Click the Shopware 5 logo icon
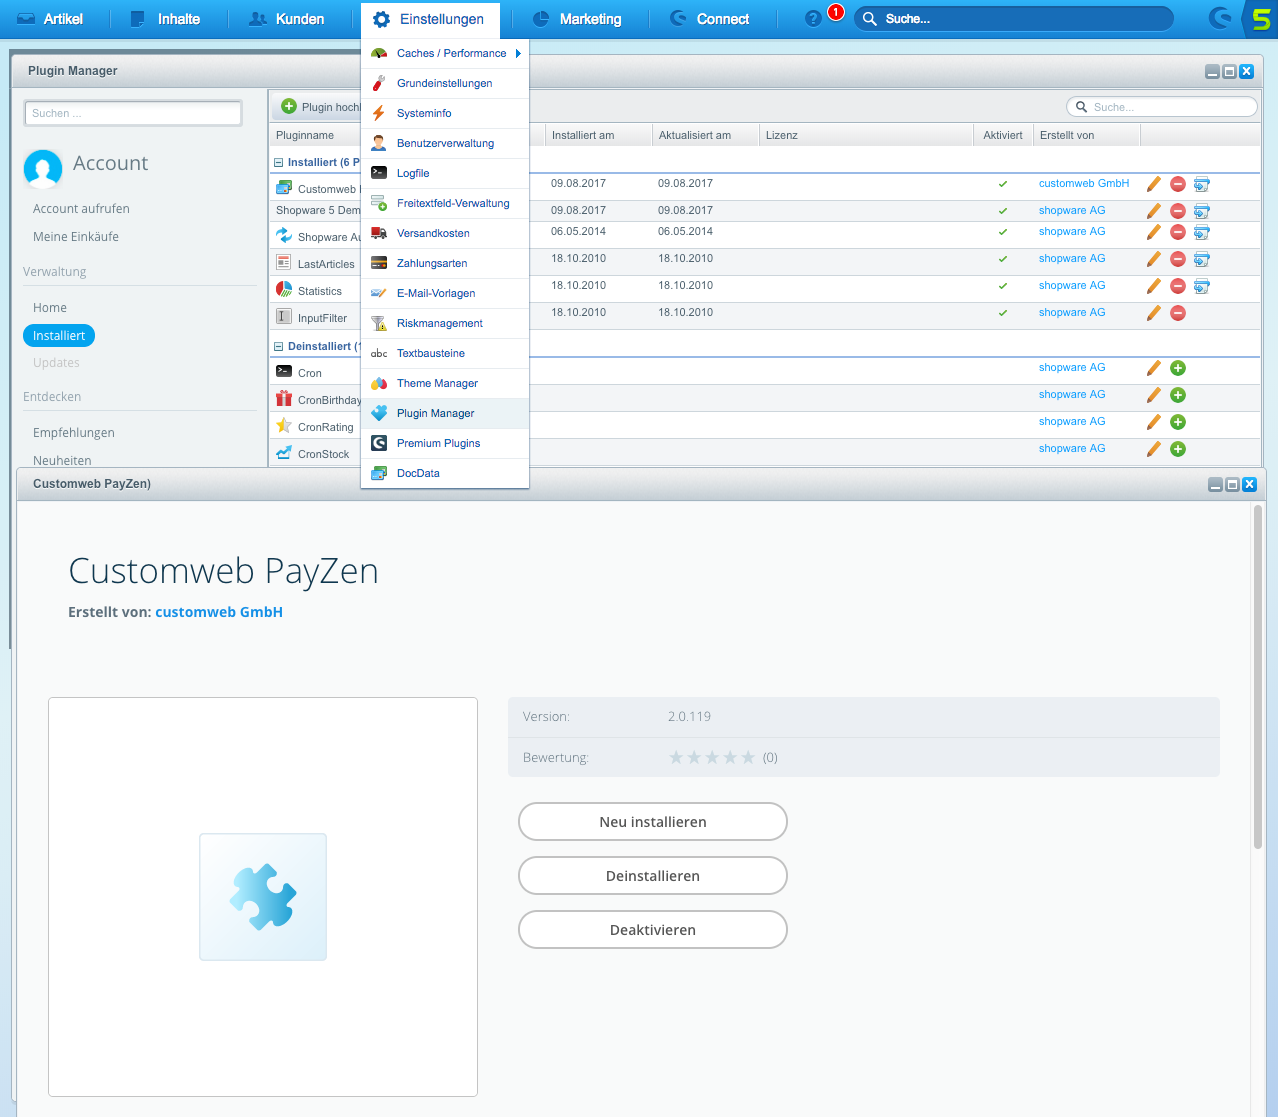 click(x=1260, y=19)
